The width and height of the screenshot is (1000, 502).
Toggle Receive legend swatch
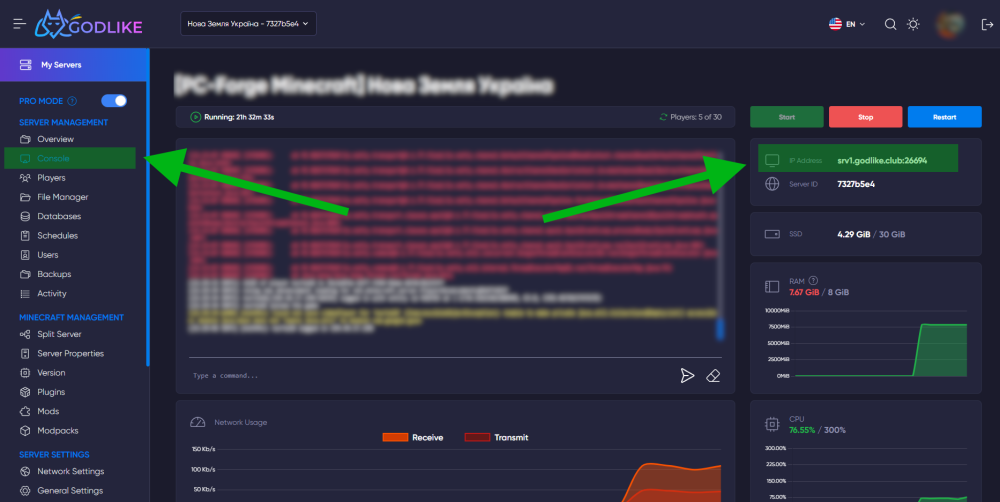tap(395, 438)
